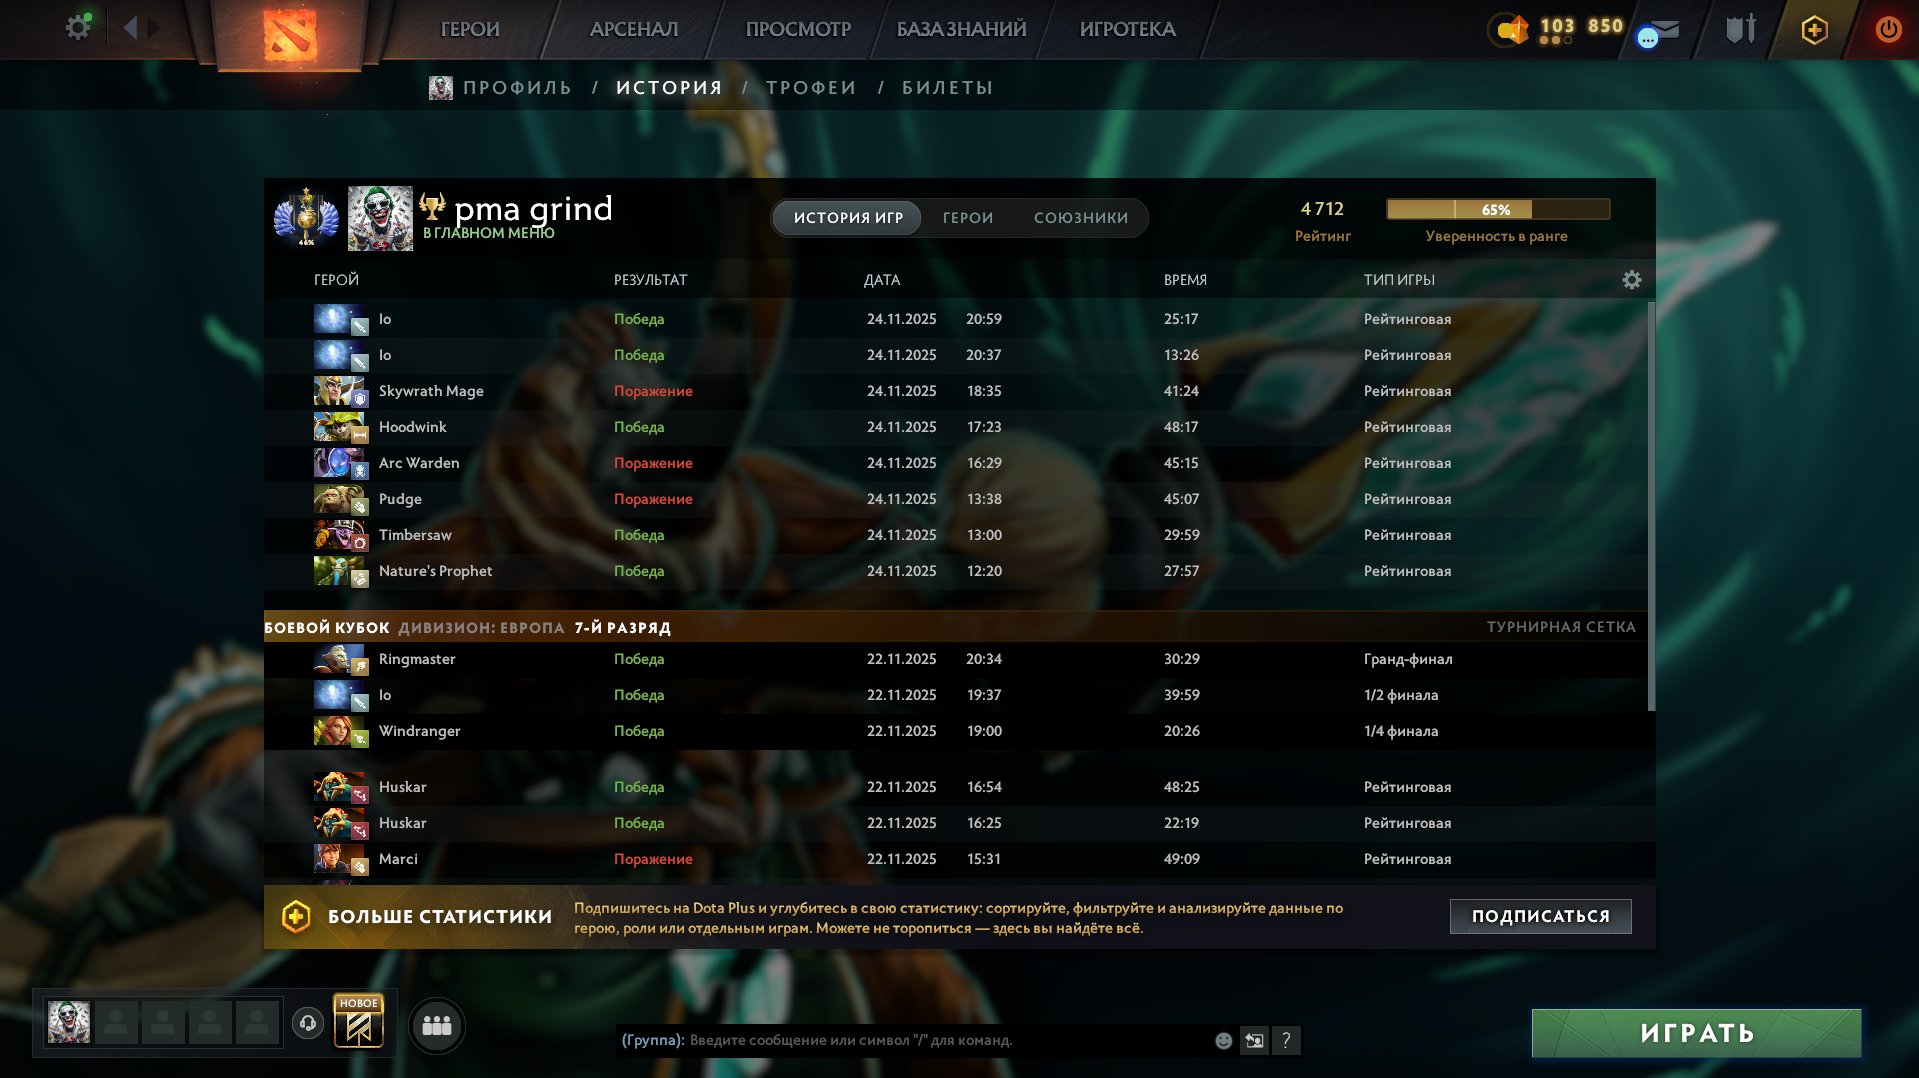Click the 65% rank confidence bar
The height and width of the screenshot is (1078, 1919).
point(1496,210)
